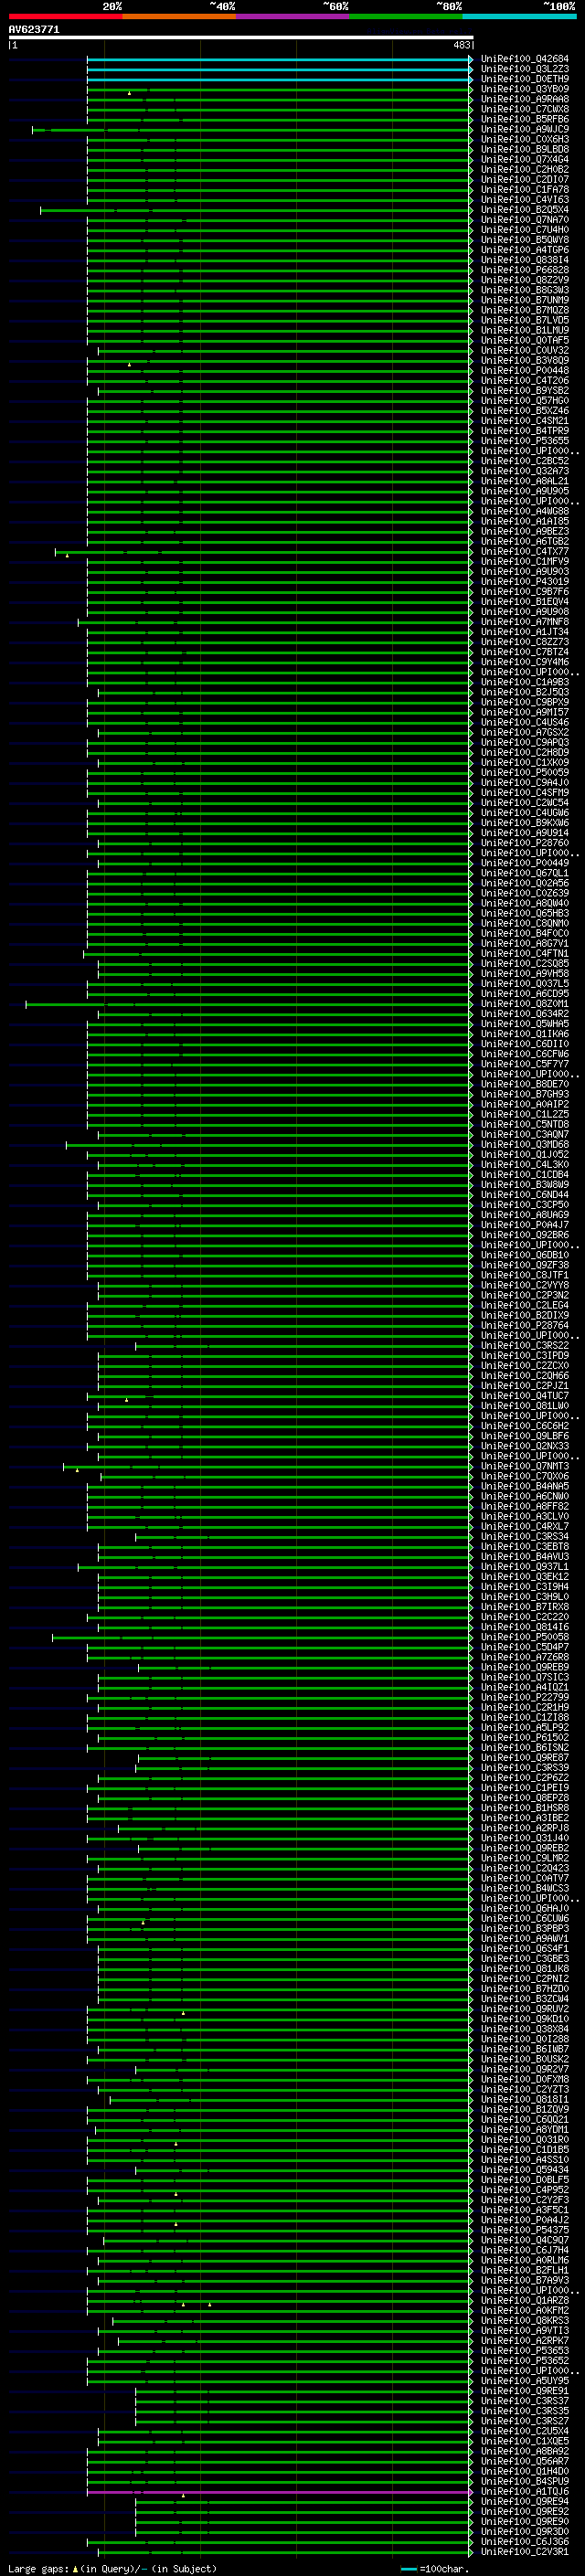This screenshot has height=2576, width=585.
Task: Open hit UniRef100_Q3L2Z3
Action: pos(525,69)
